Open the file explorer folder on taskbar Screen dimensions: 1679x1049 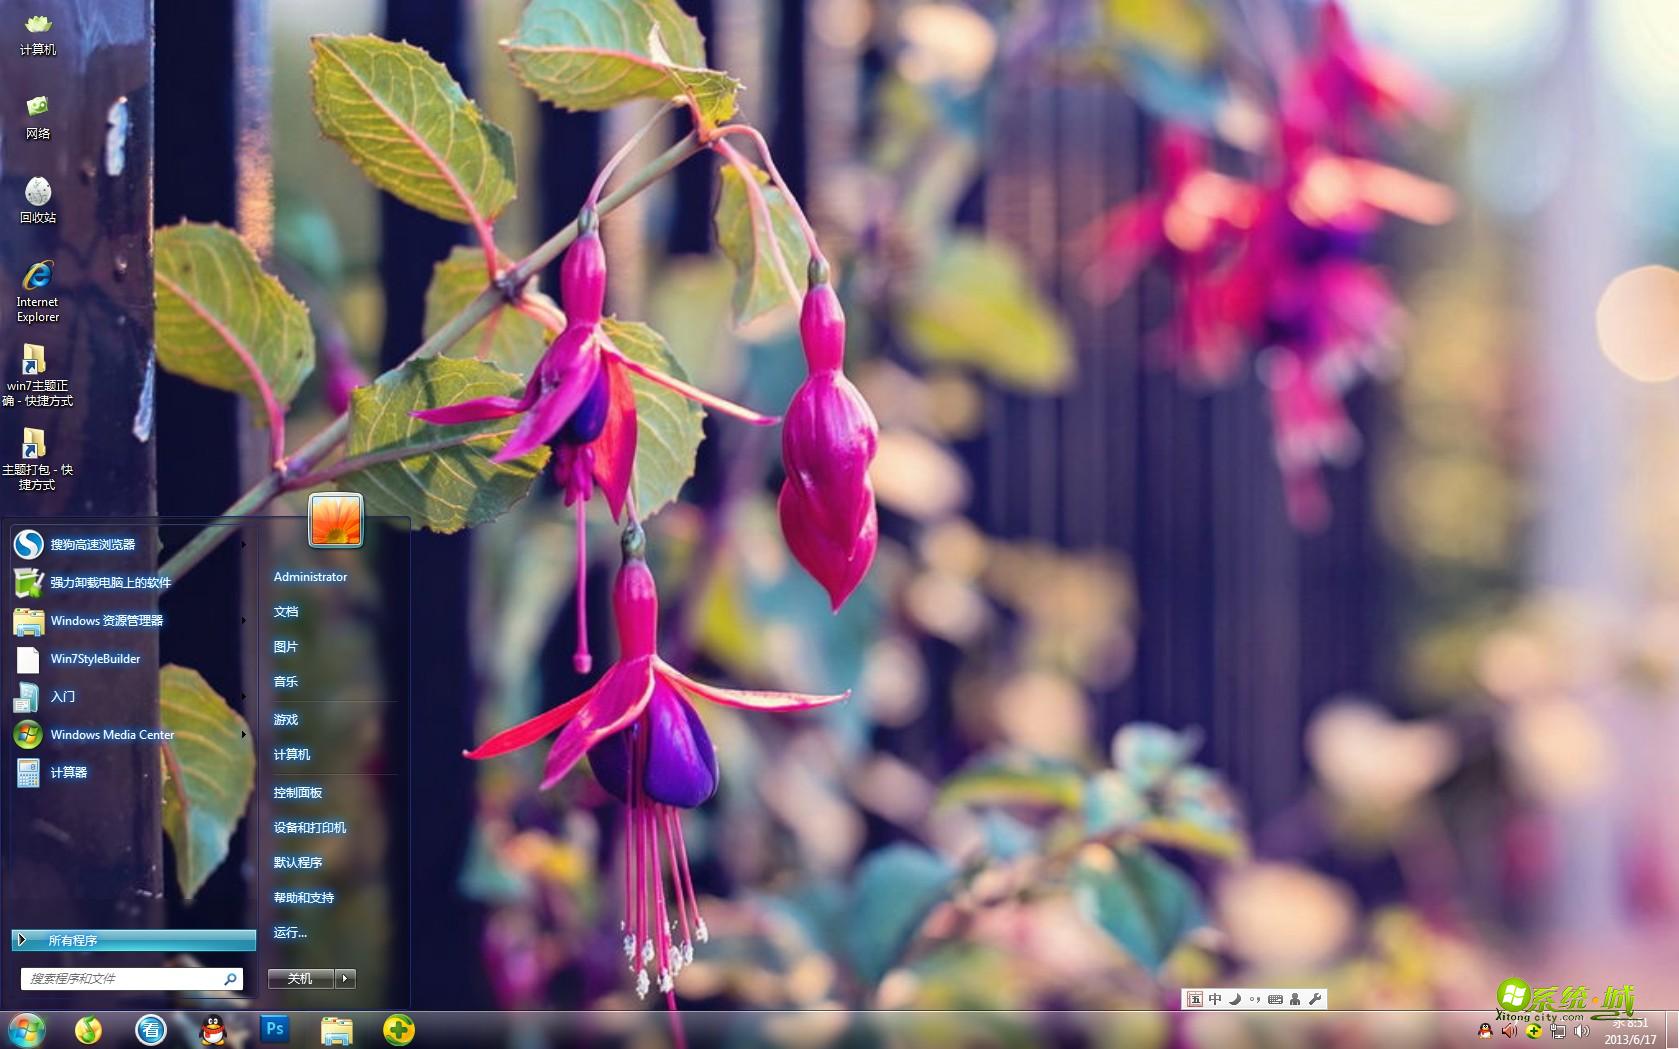(x=337, y=1029)
